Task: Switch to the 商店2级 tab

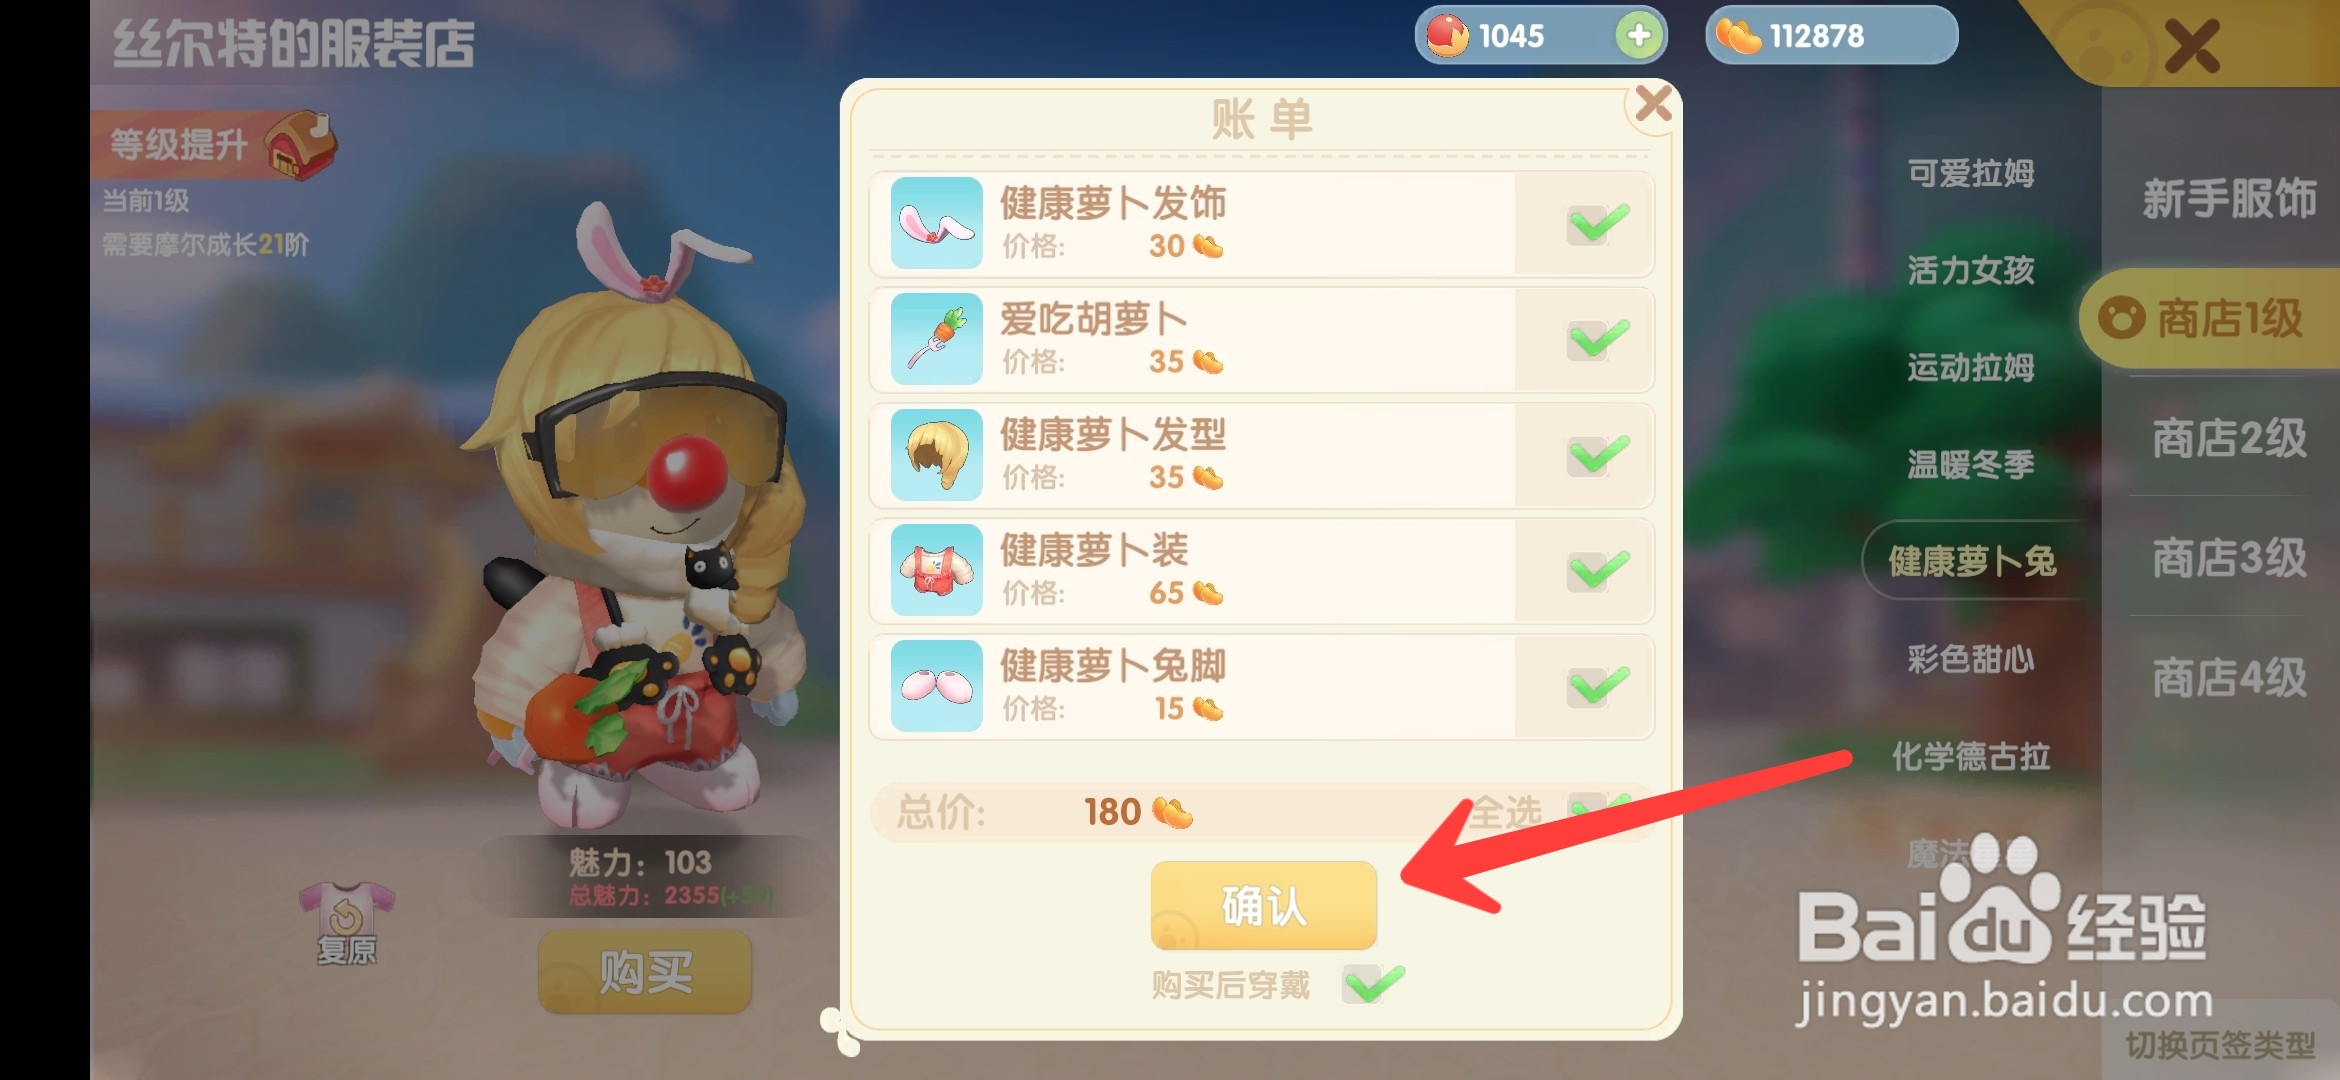Action: pos(2229,438)
